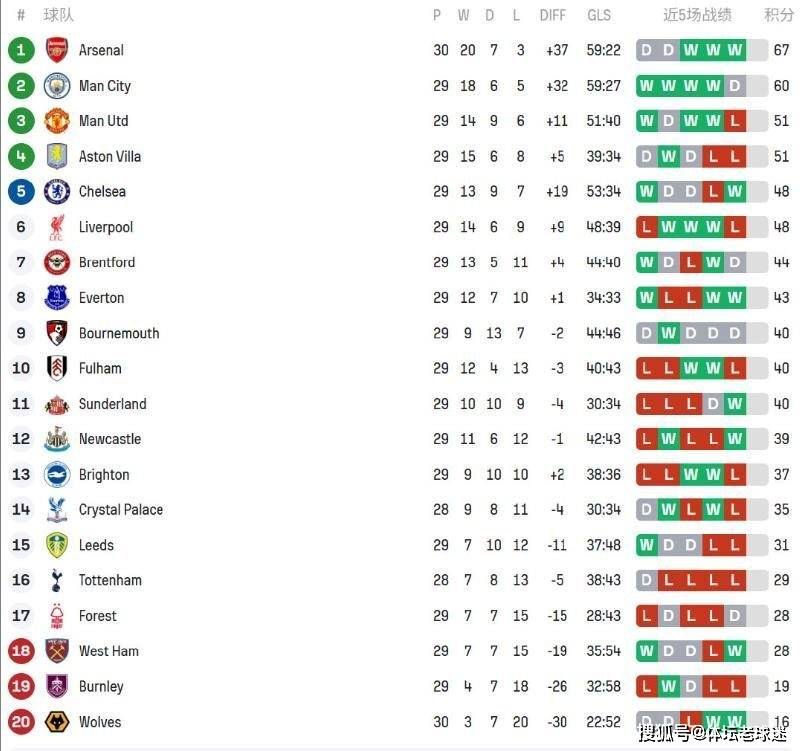Select the Tottenham club crest icon

57,580
